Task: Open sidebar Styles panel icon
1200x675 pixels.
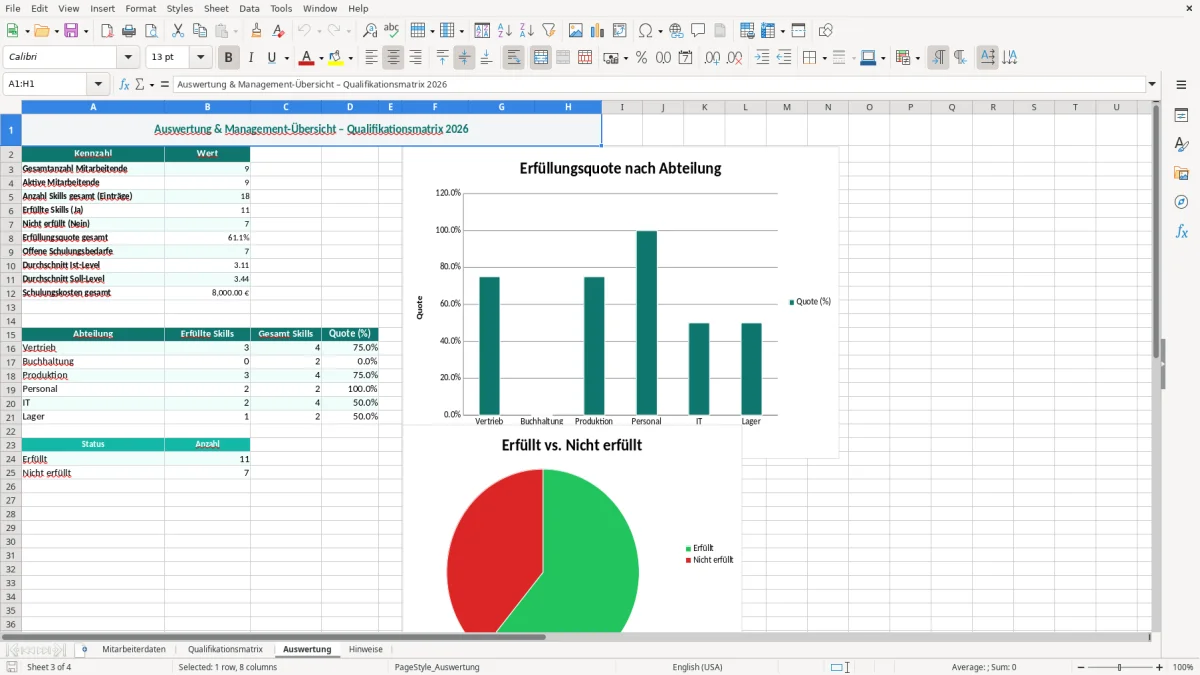Action: (1181, 145)
